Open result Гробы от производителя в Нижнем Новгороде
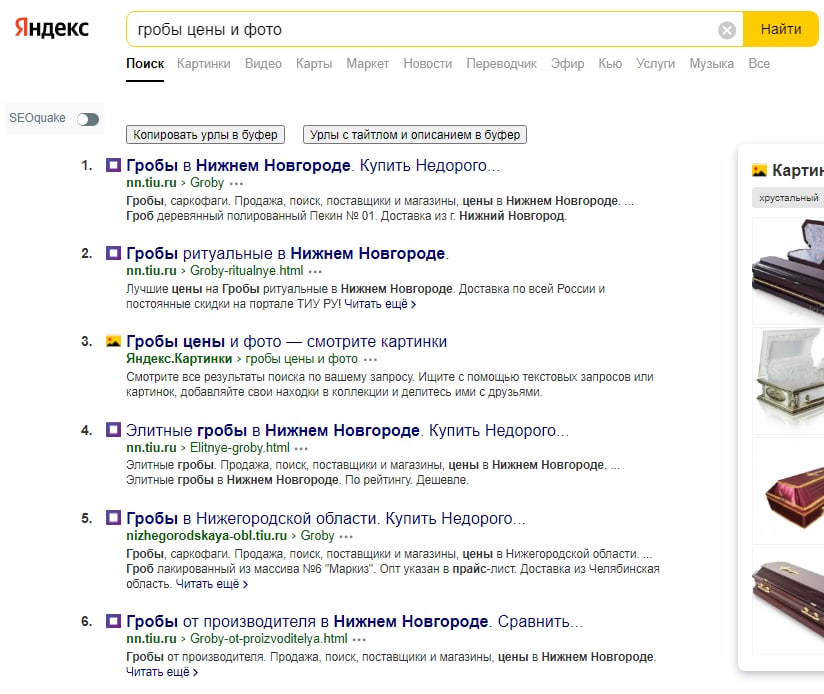 [355, 622]
